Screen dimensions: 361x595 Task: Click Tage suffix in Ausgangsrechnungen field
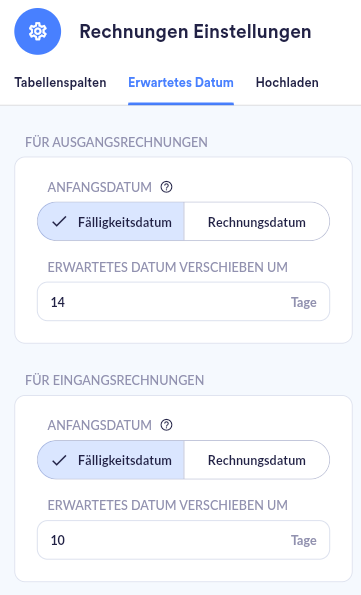(304, 302)
